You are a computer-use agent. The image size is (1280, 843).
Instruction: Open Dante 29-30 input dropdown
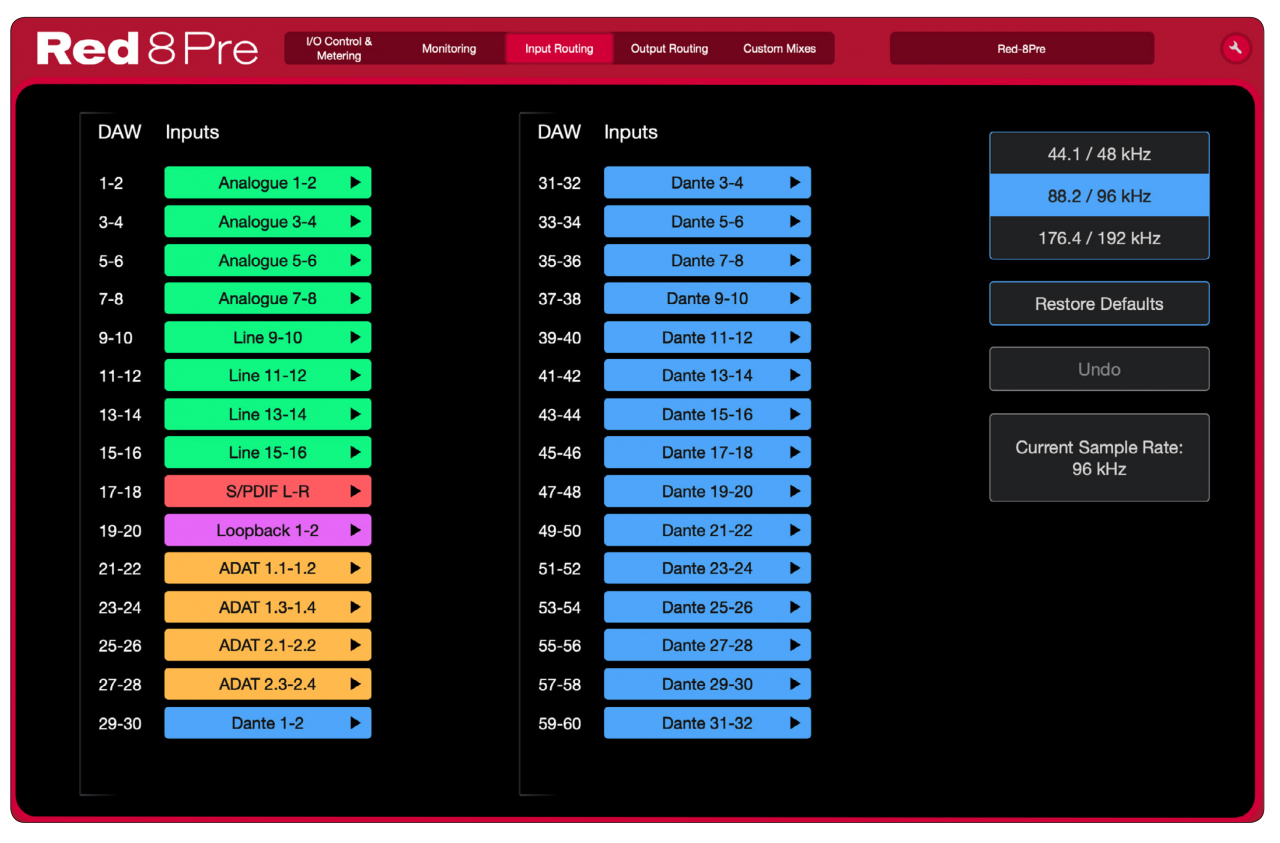click(707, 684)
